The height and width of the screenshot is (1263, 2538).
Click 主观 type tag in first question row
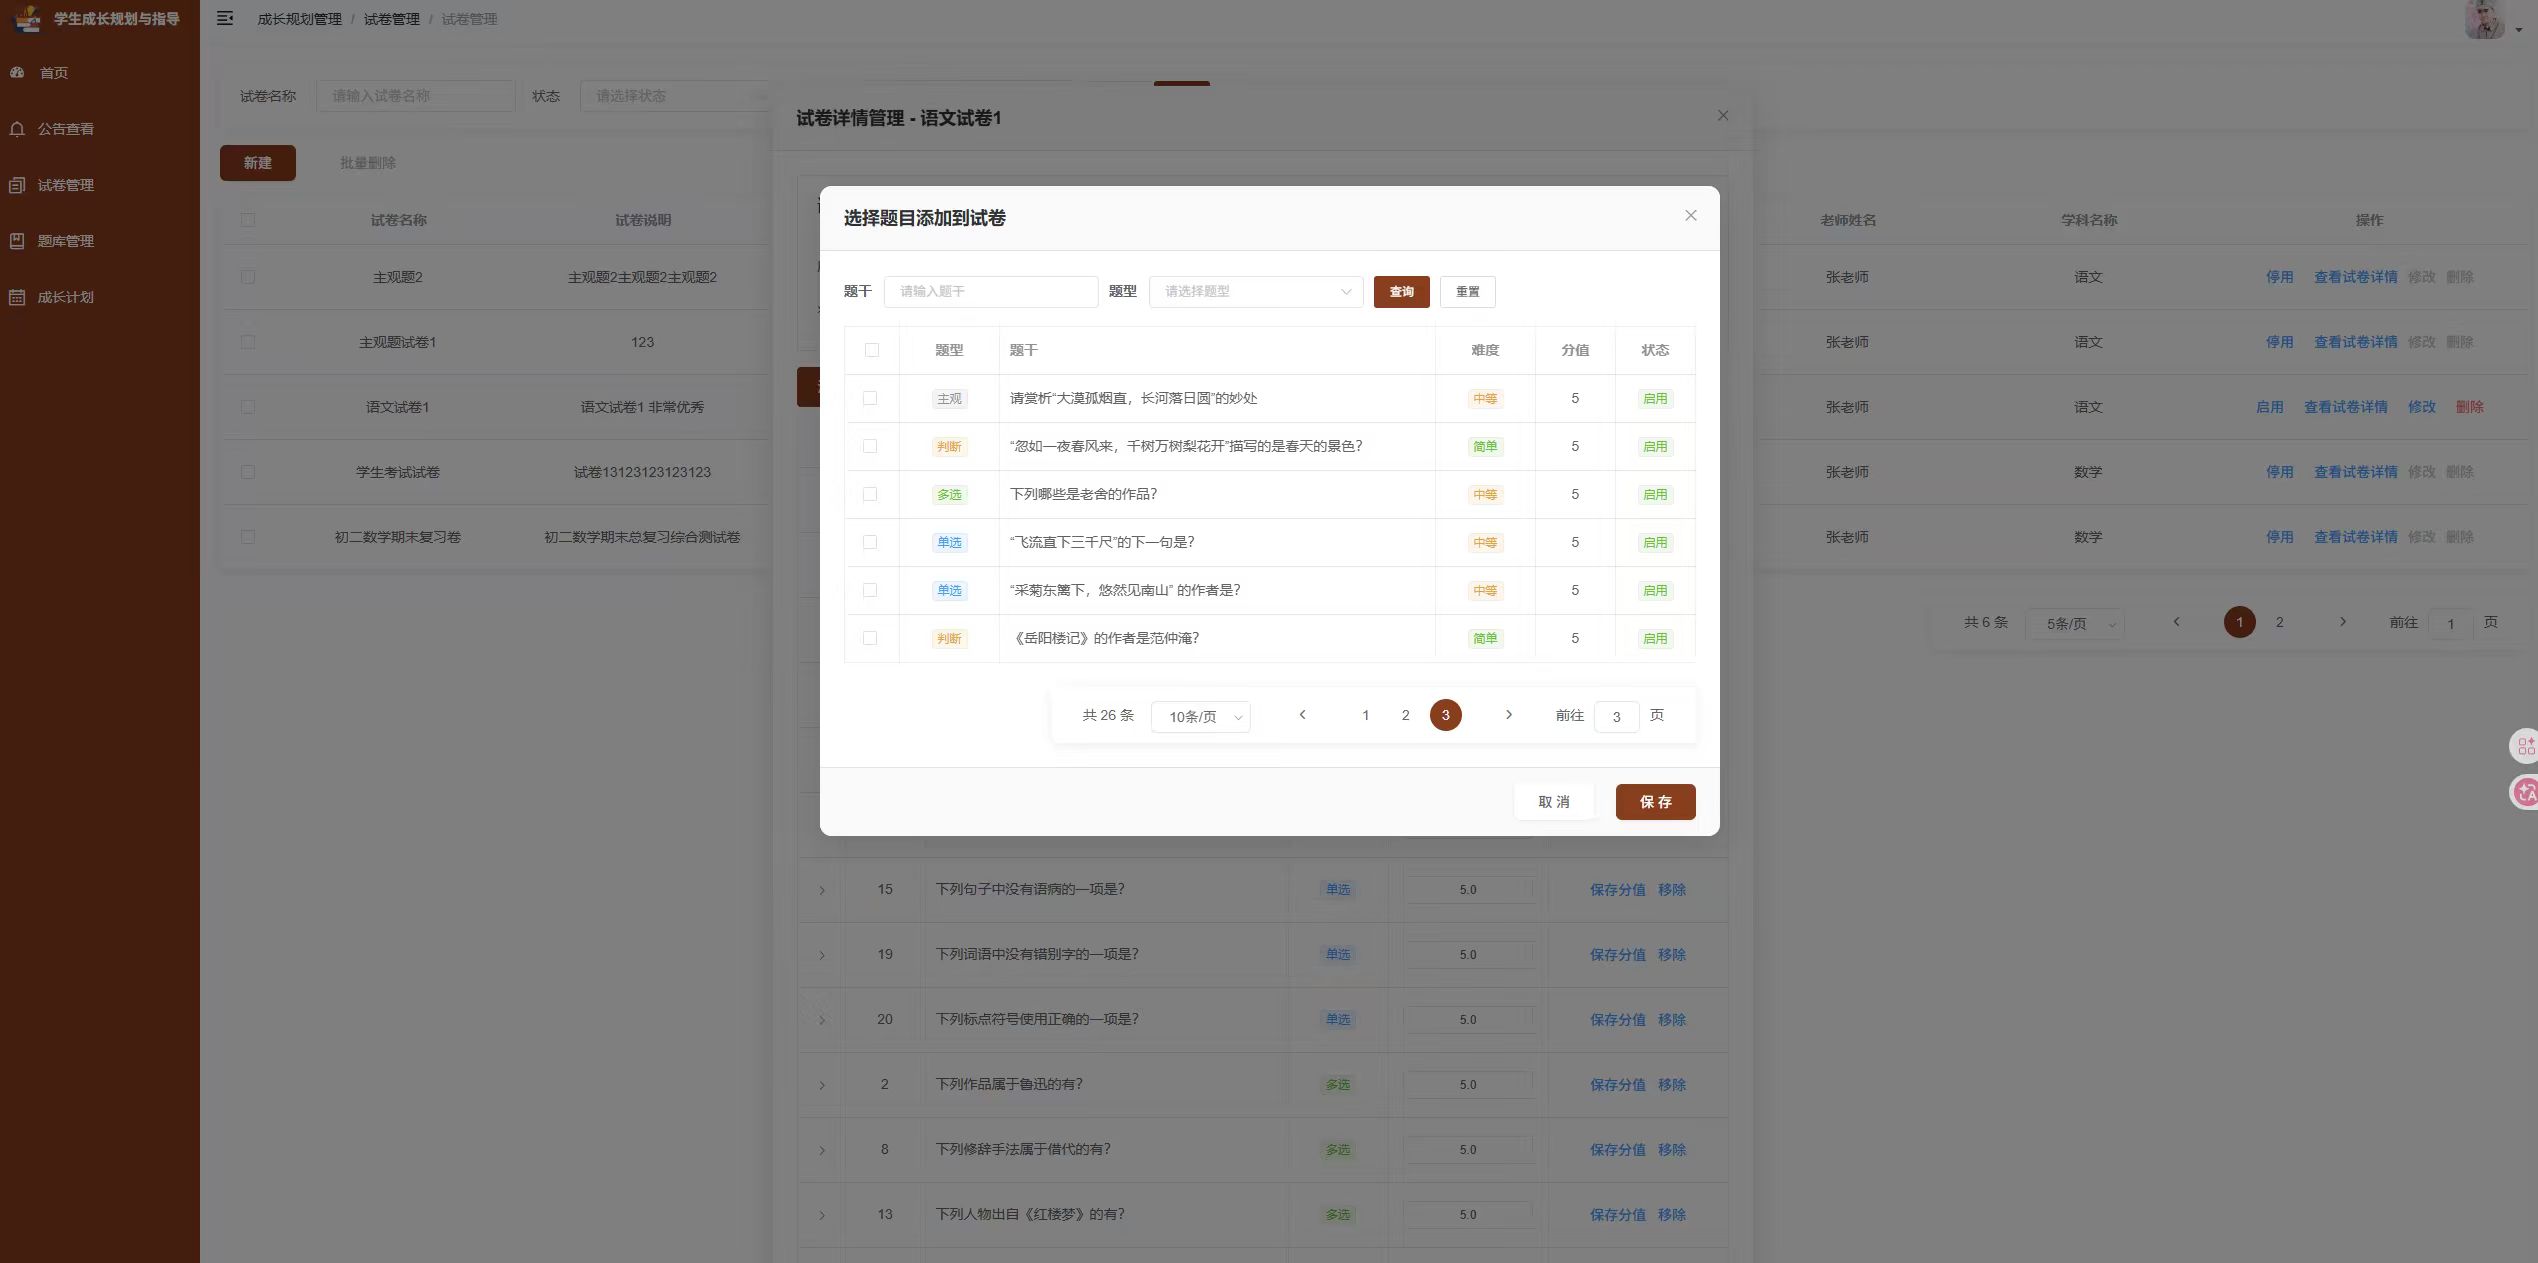click(x=949, y=398)
